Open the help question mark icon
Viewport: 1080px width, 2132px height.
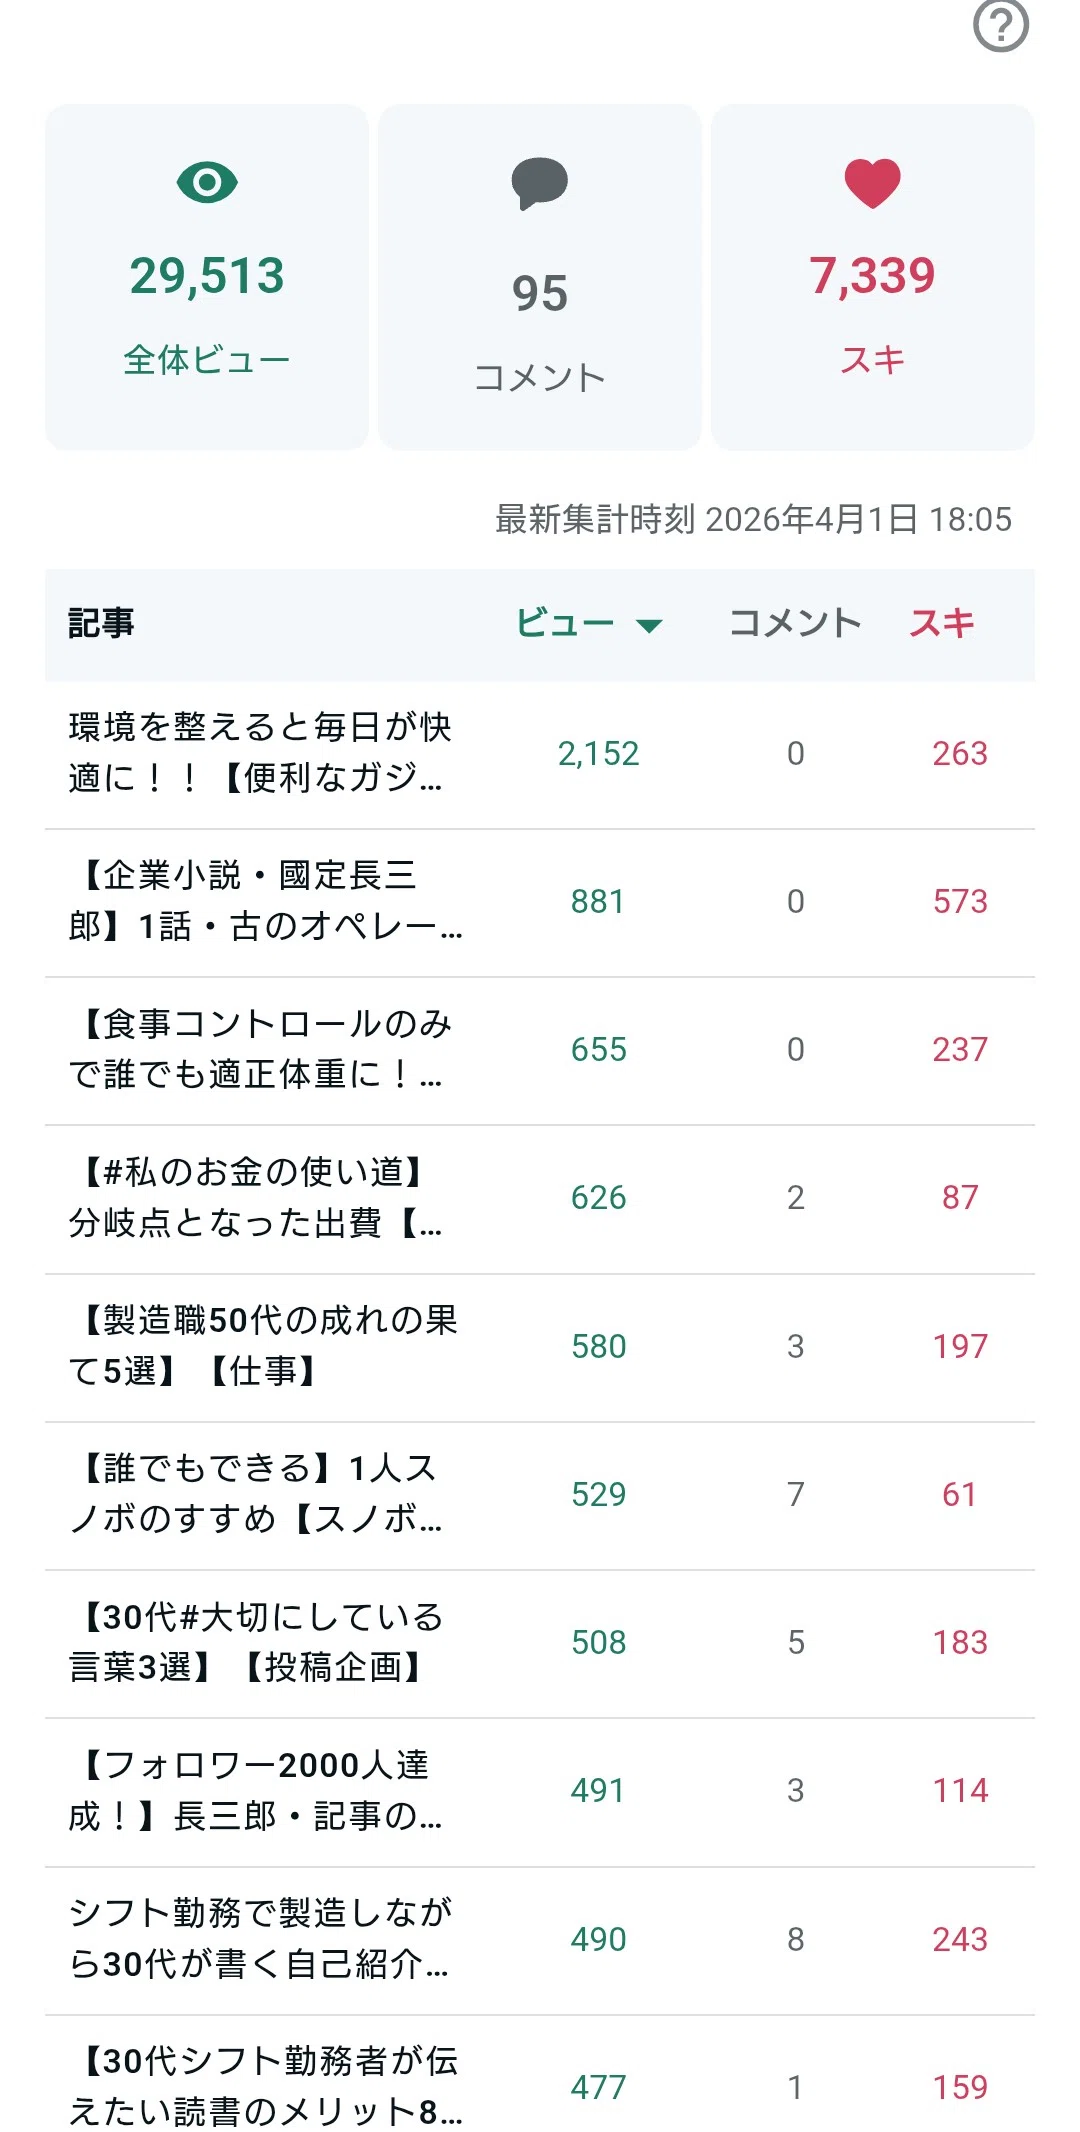[x=1001, y=25]
